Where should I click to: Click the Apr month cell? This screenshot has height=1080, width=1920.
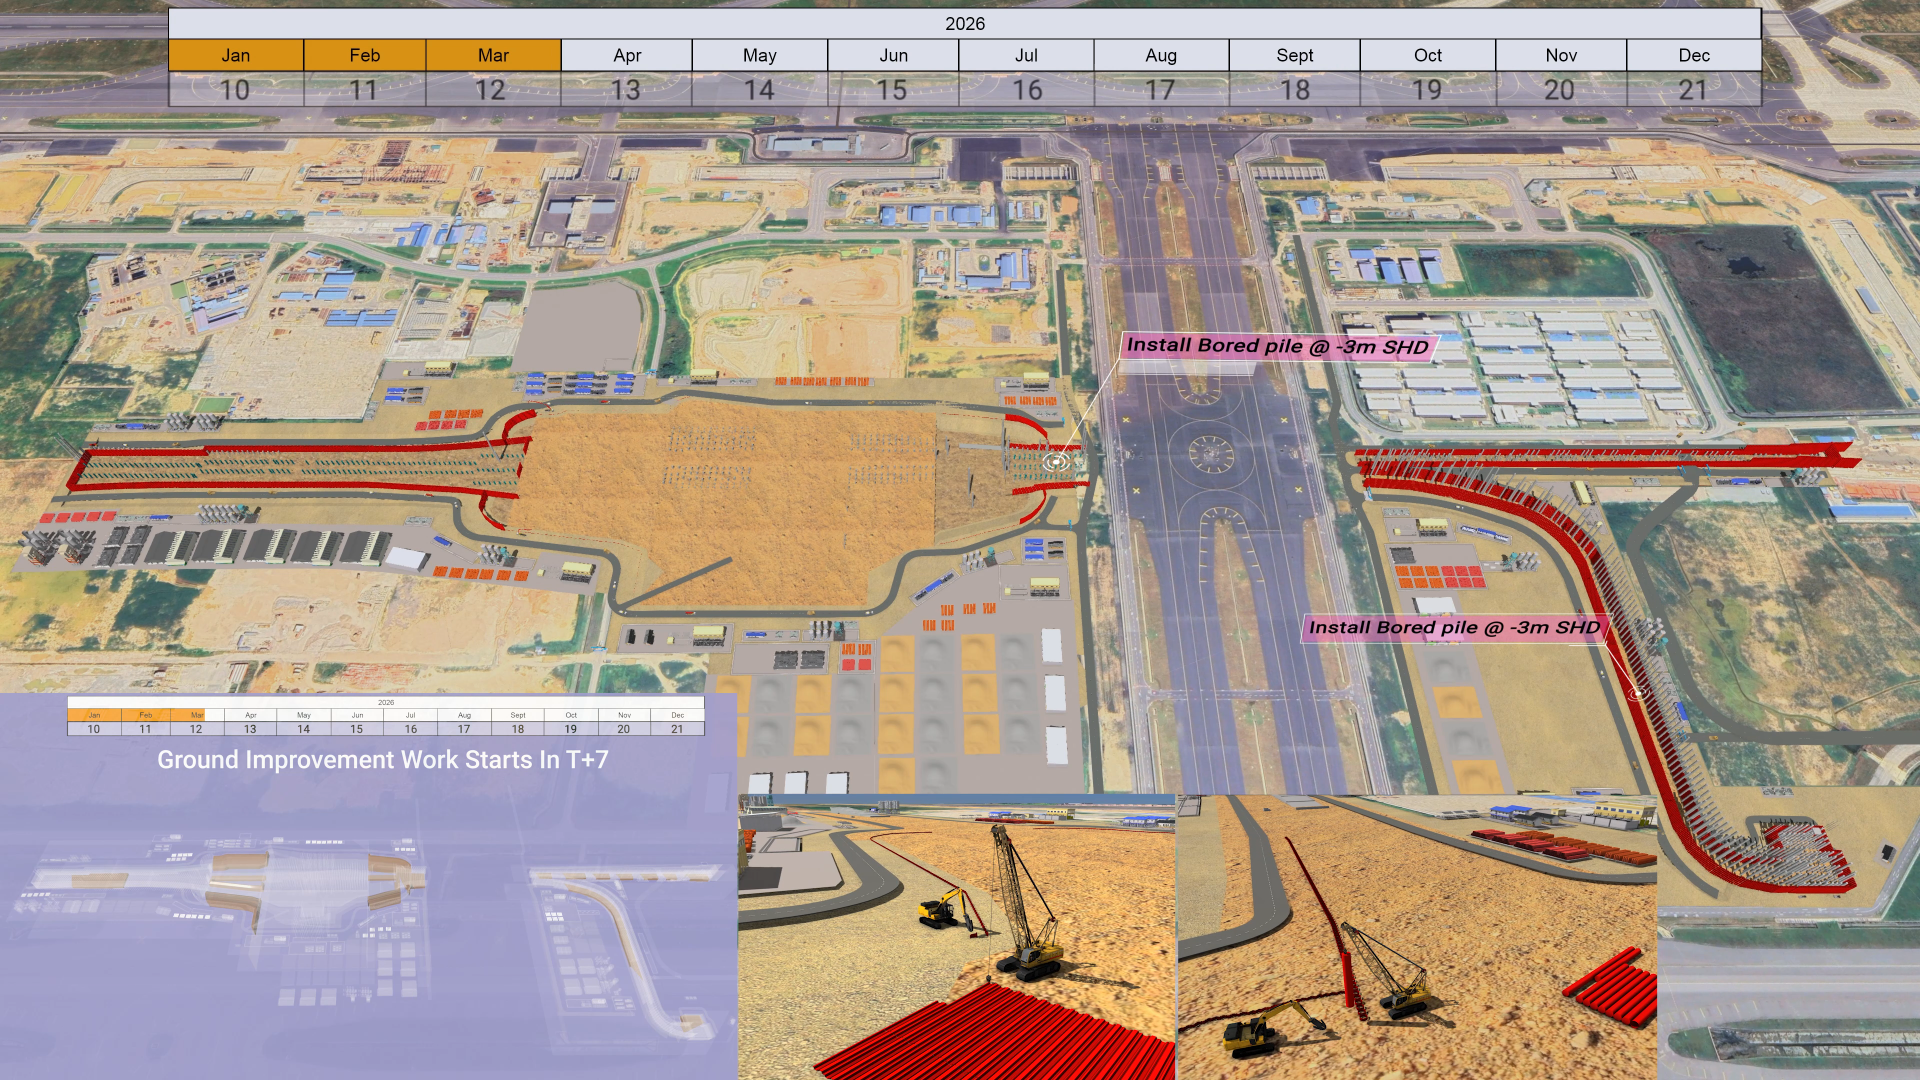(x=626, y=55)
